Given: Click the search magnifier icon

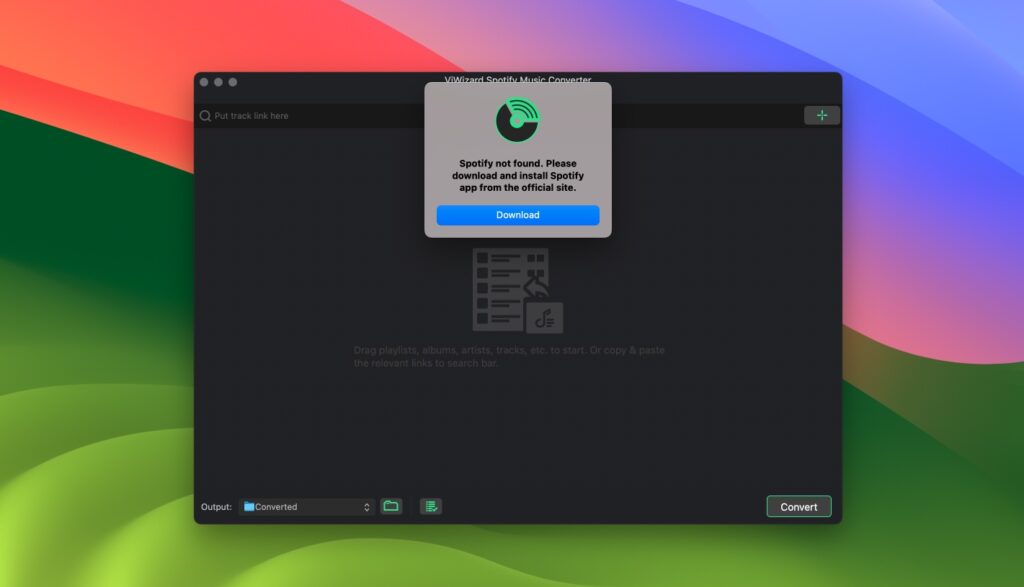Looking at the screenshot, I should [x=206, y=115].
